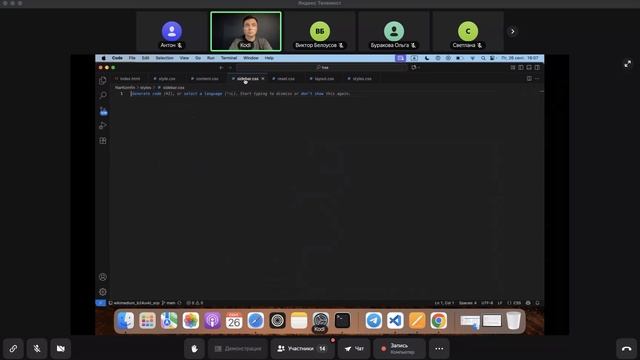Click CSS language mode in status bar
Viewport: 640px width, 360px height.
point(515,303)
